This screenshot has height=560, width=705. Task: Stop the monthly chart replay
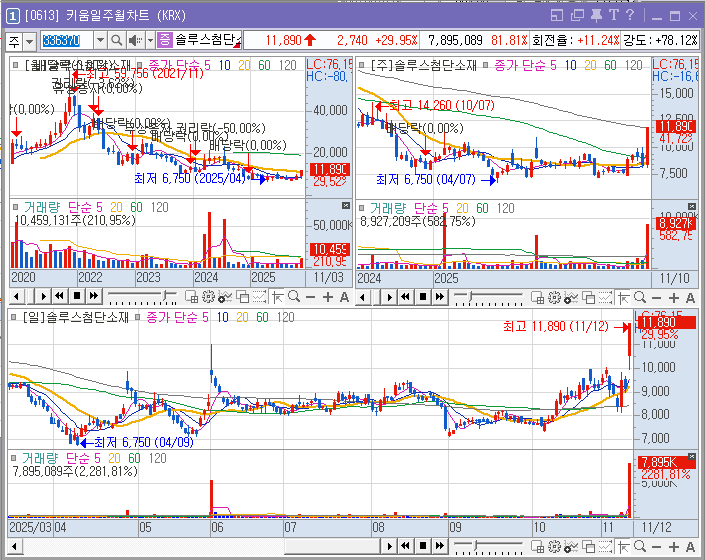tap(77, 296)
